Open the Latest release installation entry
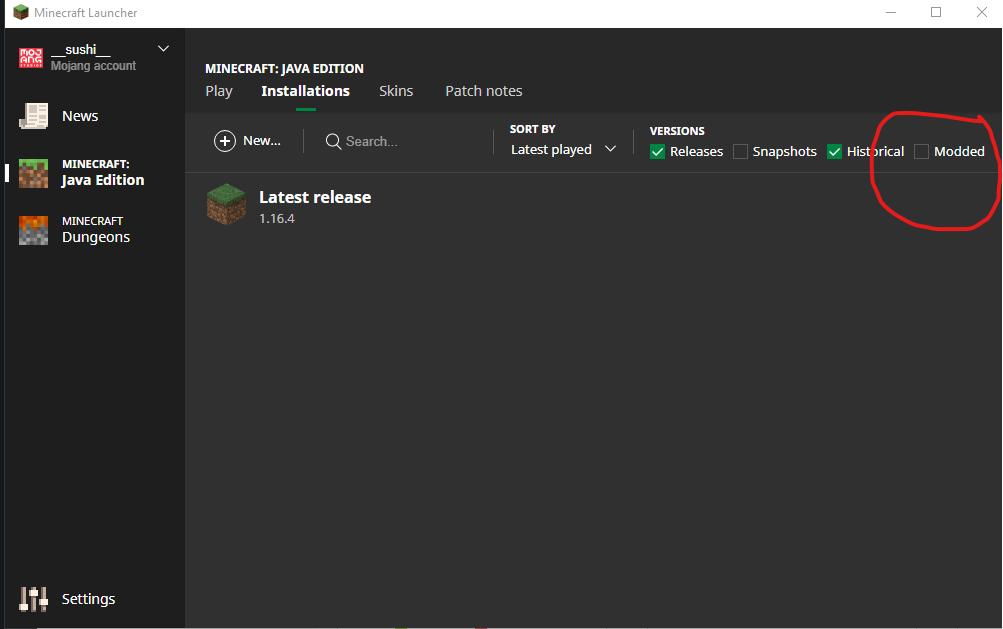This screenshot has width=1003, height=629. pos(593,205)
